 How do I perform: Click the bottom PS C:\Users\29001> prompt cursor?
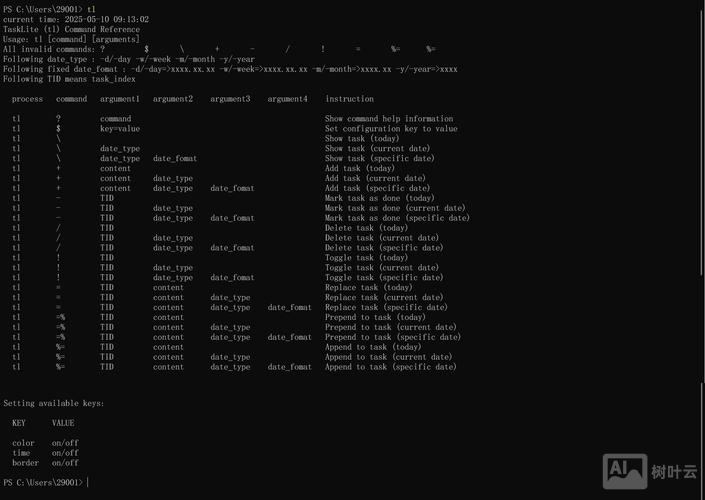coord(87,483)
